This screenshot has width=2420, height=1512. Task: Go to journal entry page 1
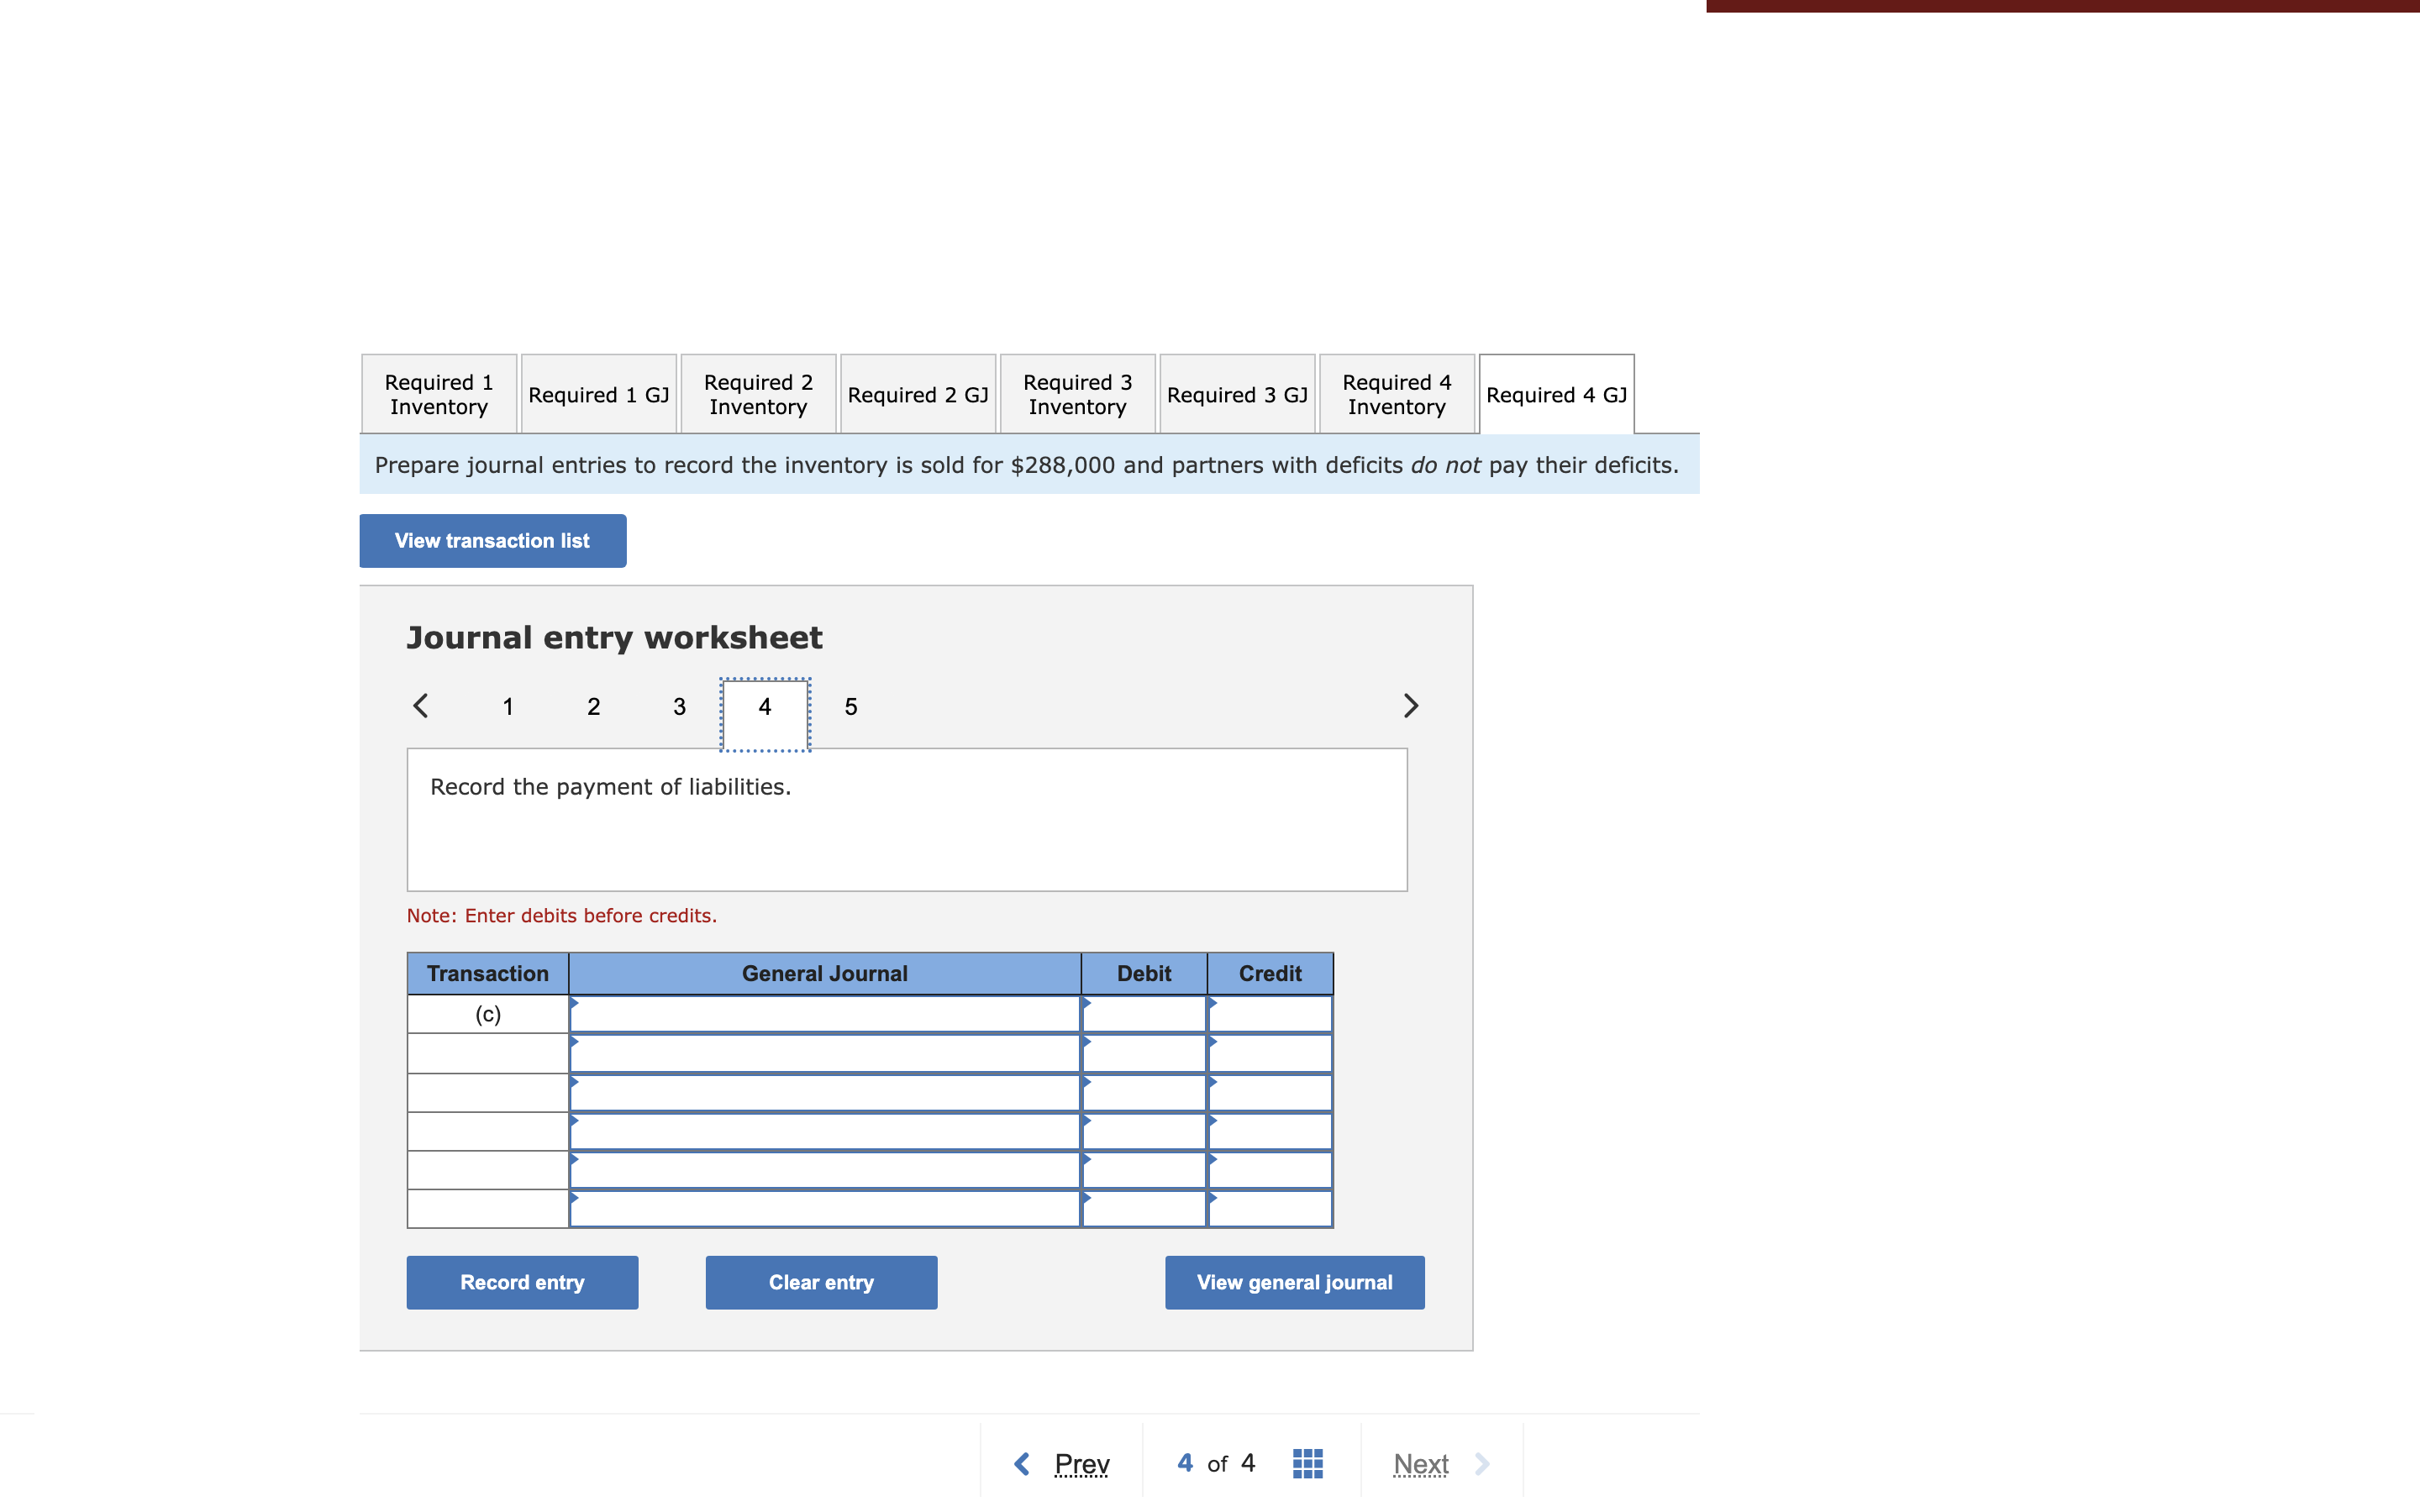(508, 707)
